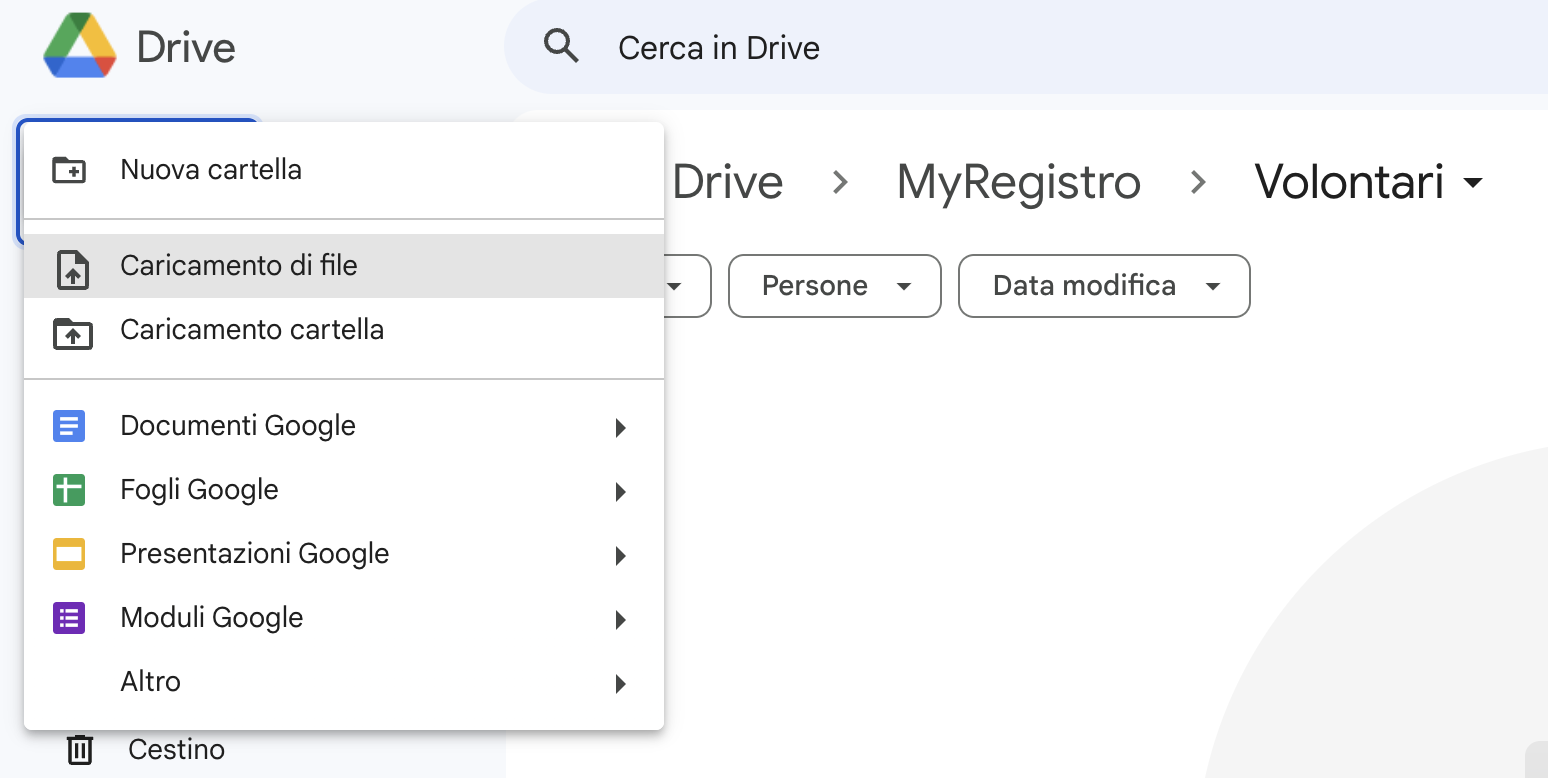
Task: Click the file upload icon
Action: tap(72, 270)
